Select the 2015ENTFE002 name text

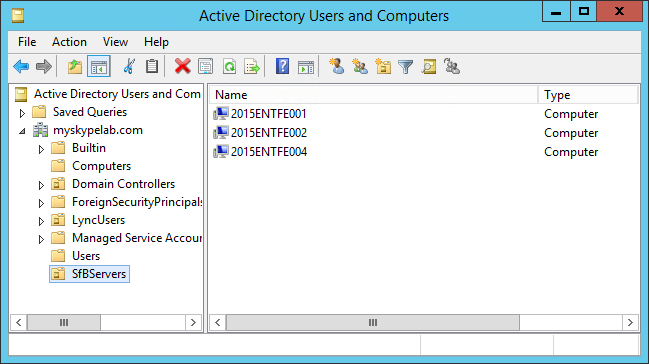coord(269,133)
